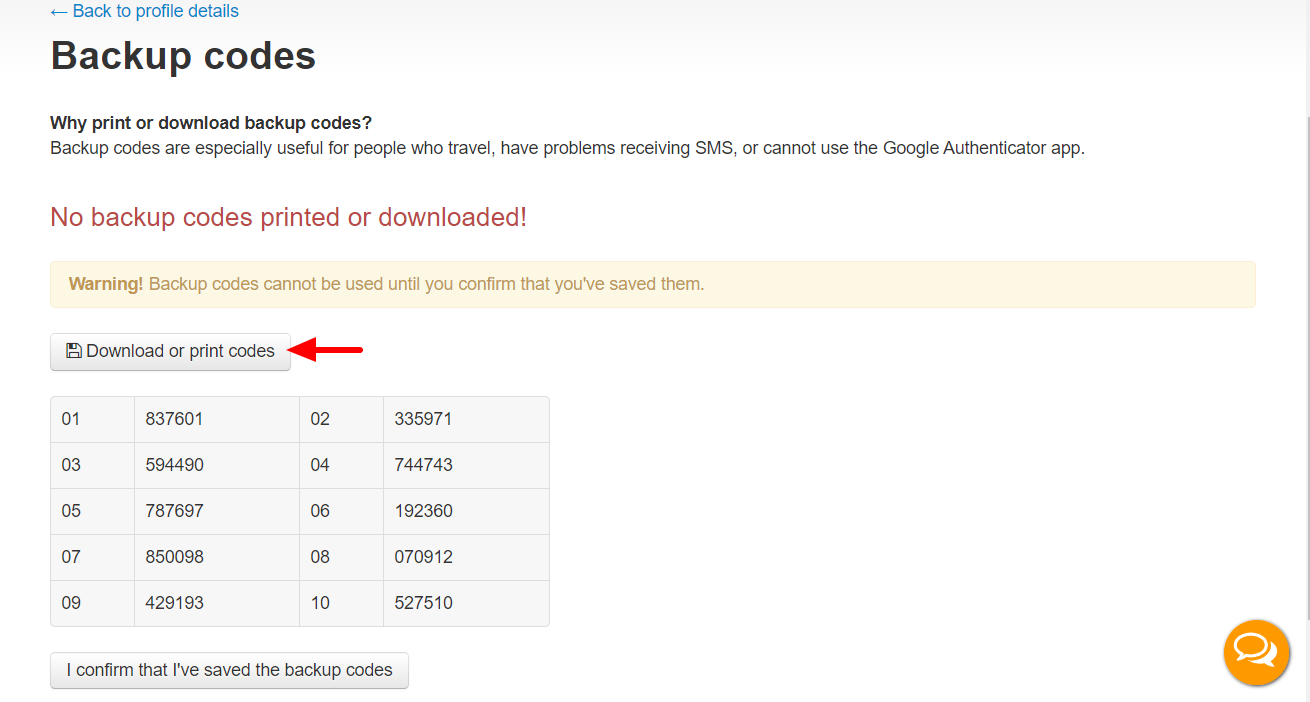The image size is (1310, 702).
Task: Click Download or print codes button
Action: coord(170,352)
